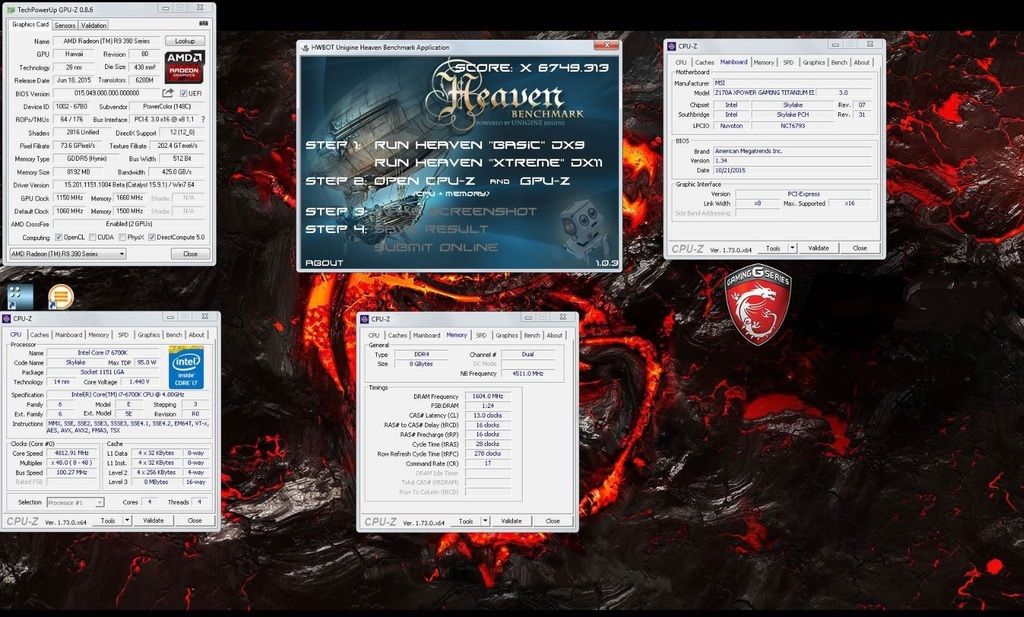Screen dimensions: 1024x617
Task: Click SAVE RESULT in Heaven window
Action: pyautogui.click(x=431, y=229)
